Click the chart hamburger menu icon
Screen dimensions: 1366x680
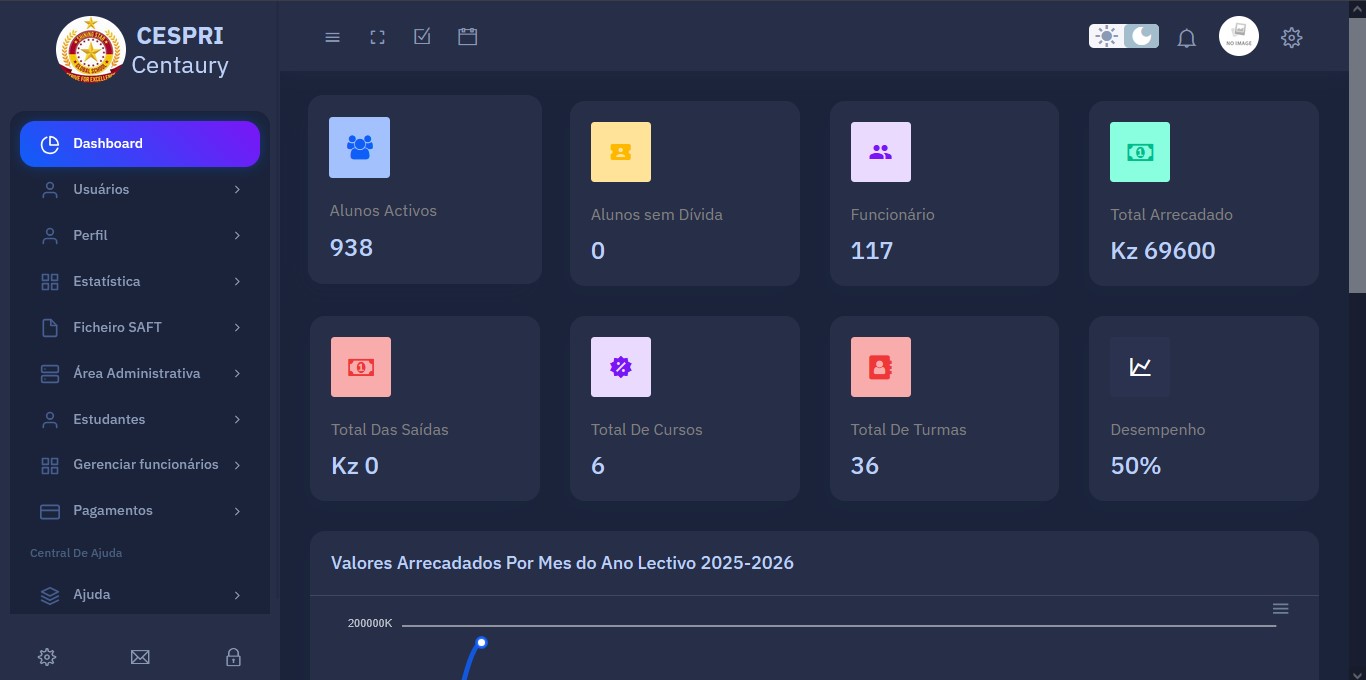1280,609
